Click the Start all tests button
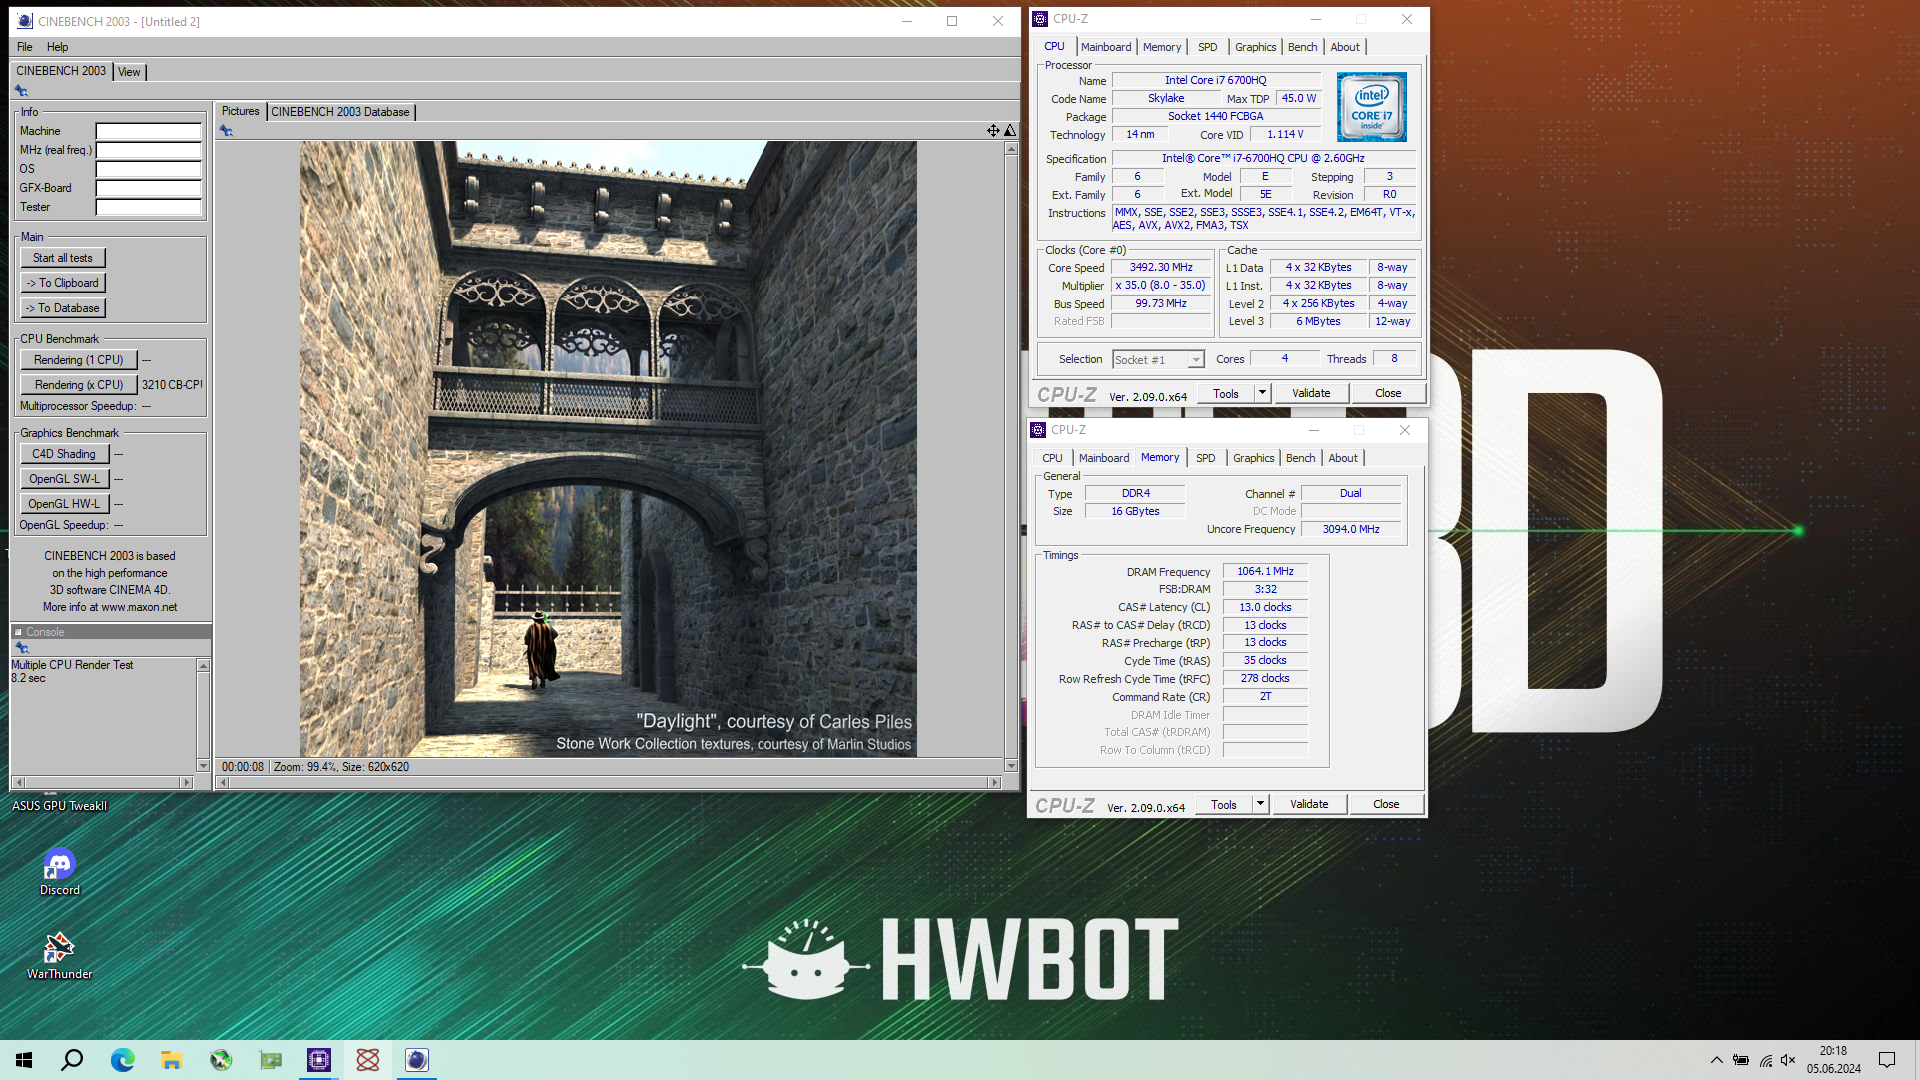Image resolution: width=1920 pixels, height=1080 pixels. click(x=63, y=258)
